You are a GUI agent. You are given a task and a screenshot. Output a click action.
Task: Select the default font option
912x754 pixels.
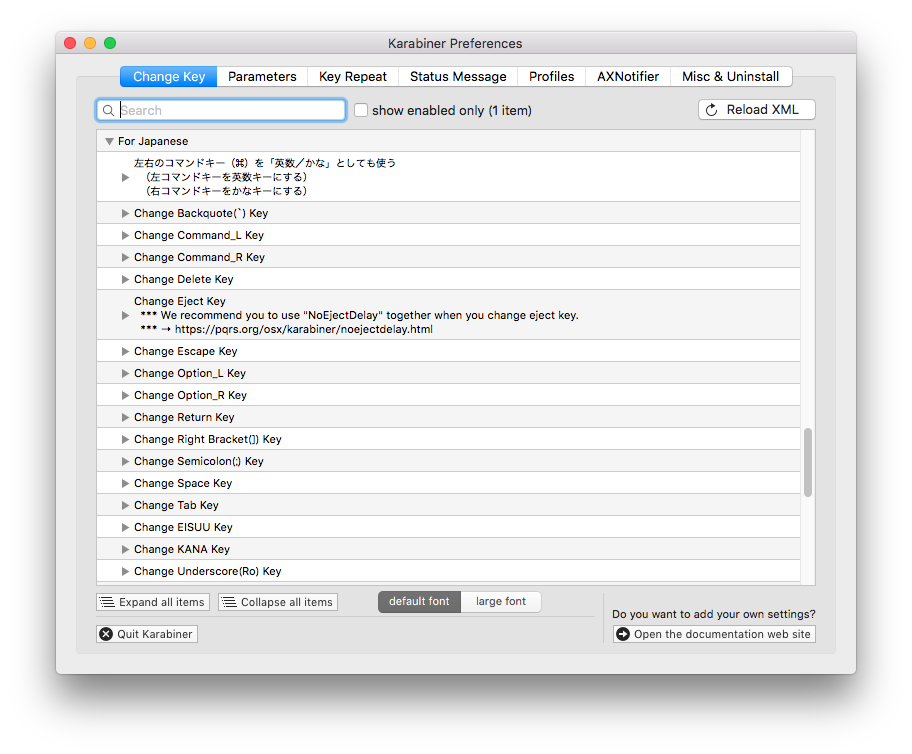pos(419,601)
